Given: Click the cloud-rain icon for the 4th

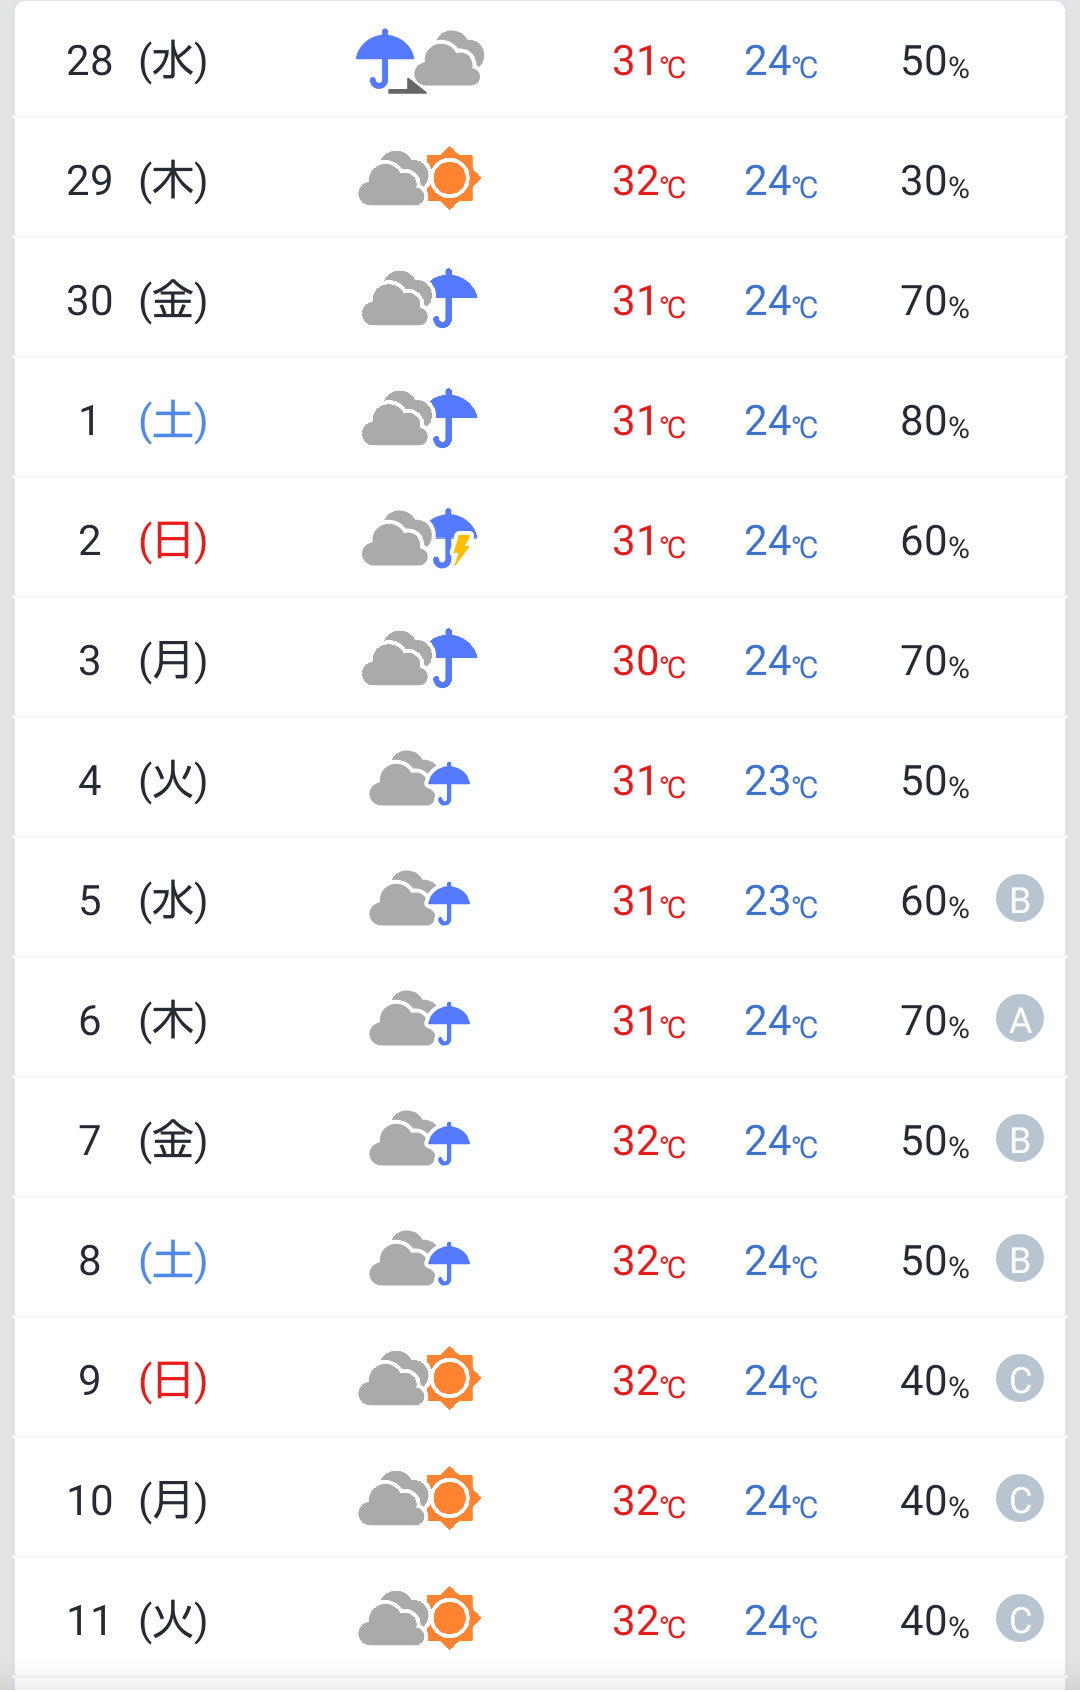Looking at the screenshot, I should (x=420, y=780).
